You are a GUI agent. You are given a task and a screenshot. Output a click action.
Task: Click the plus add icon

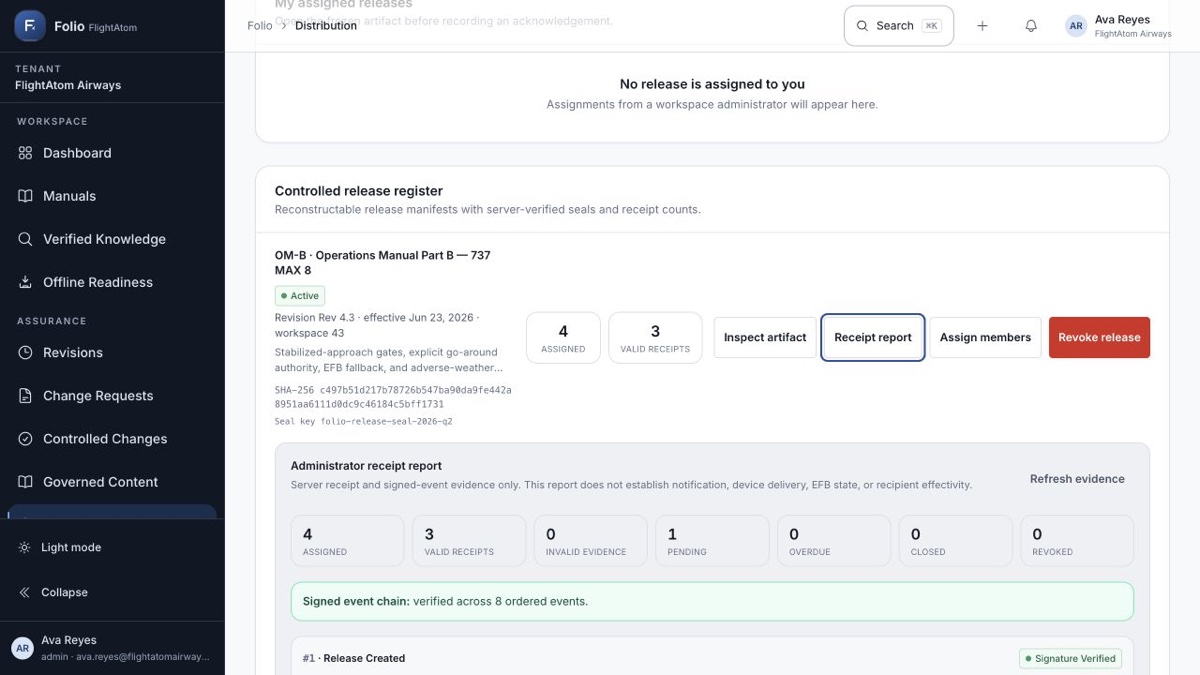(982, 26)
